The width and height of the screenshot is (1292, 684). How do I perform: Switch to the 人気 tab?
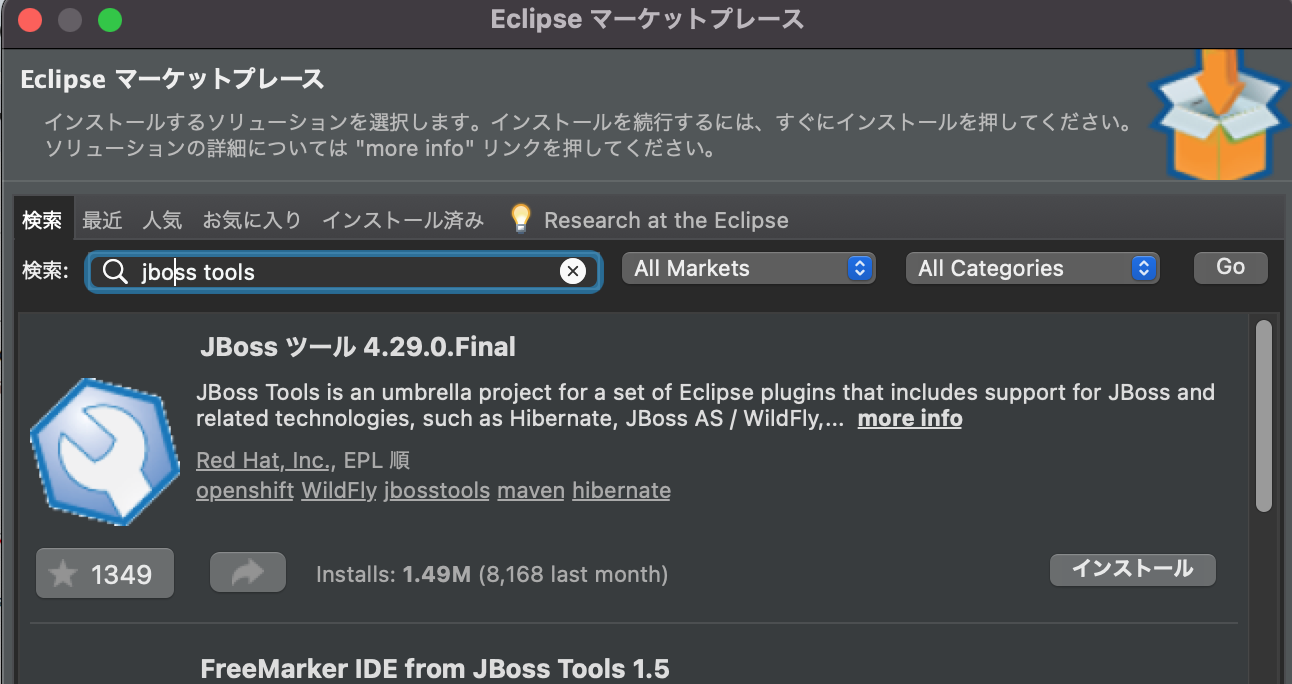click(162, 220)
